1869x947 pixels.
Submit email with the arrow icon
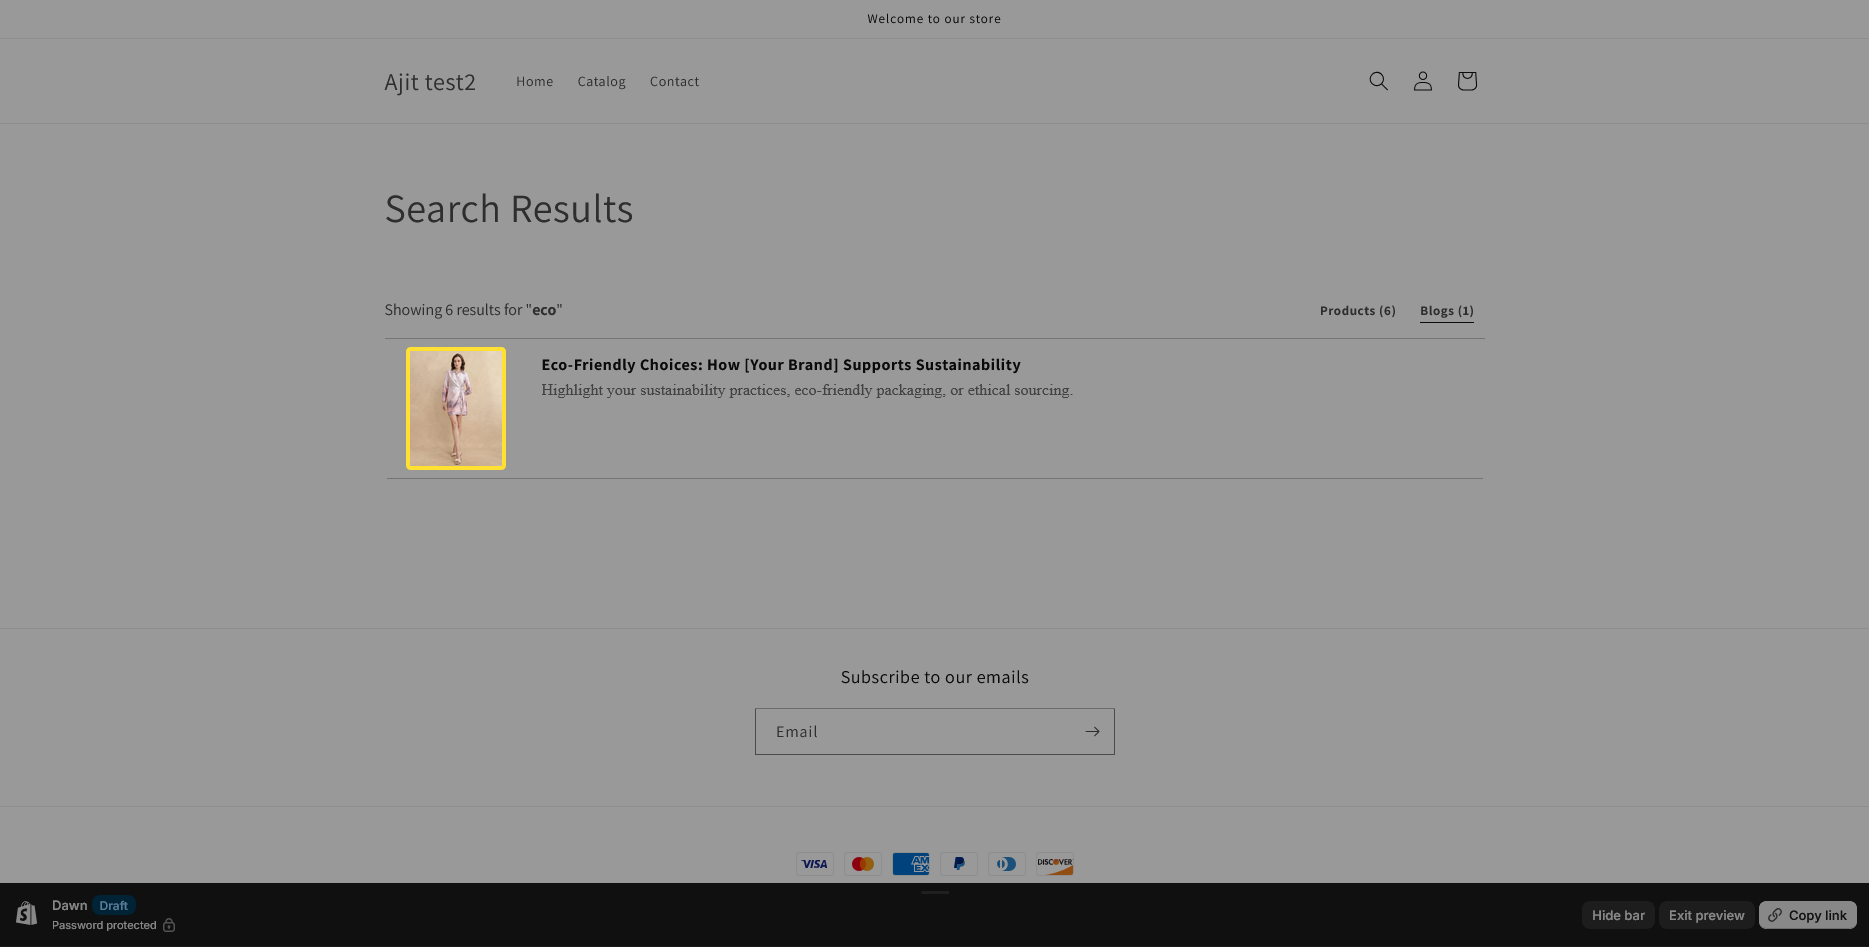1092,732
